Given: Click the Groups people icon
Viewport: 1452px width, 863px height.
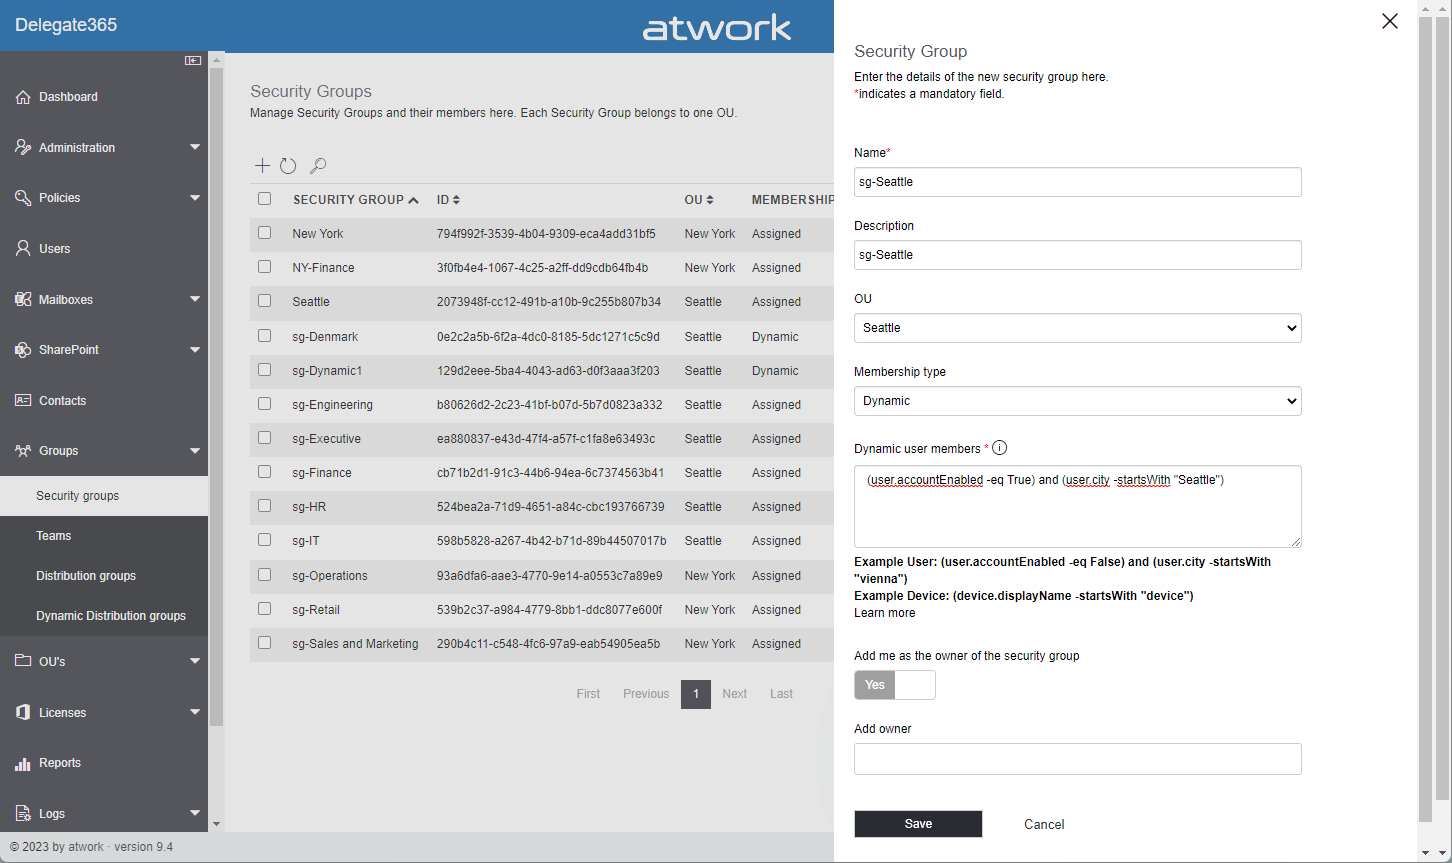Looking at the screenshot, I should pos(23,451).
